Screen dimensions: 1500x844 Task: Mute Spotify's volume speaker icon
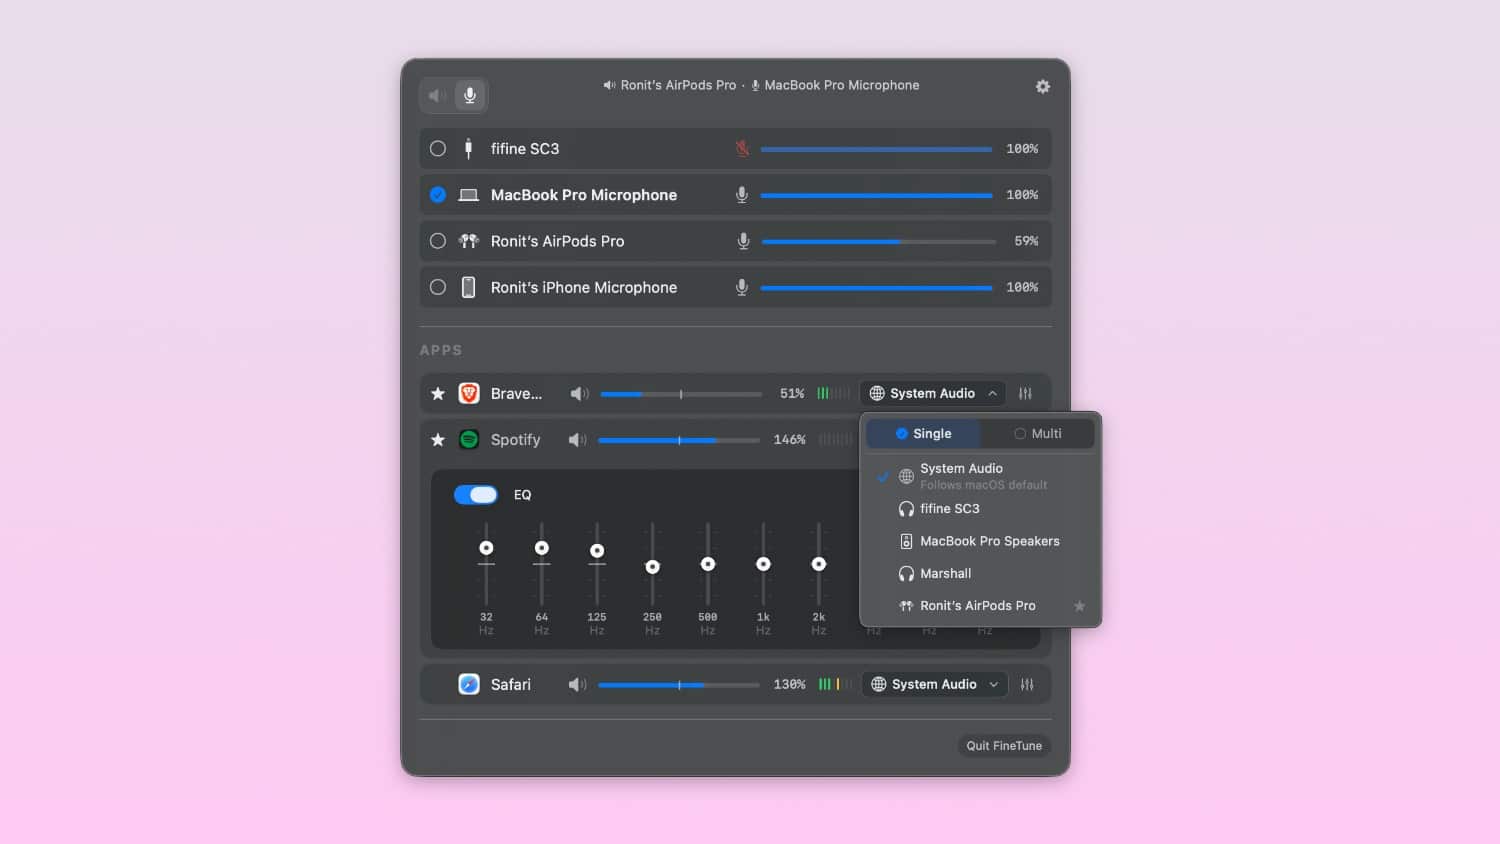[577, 440]
